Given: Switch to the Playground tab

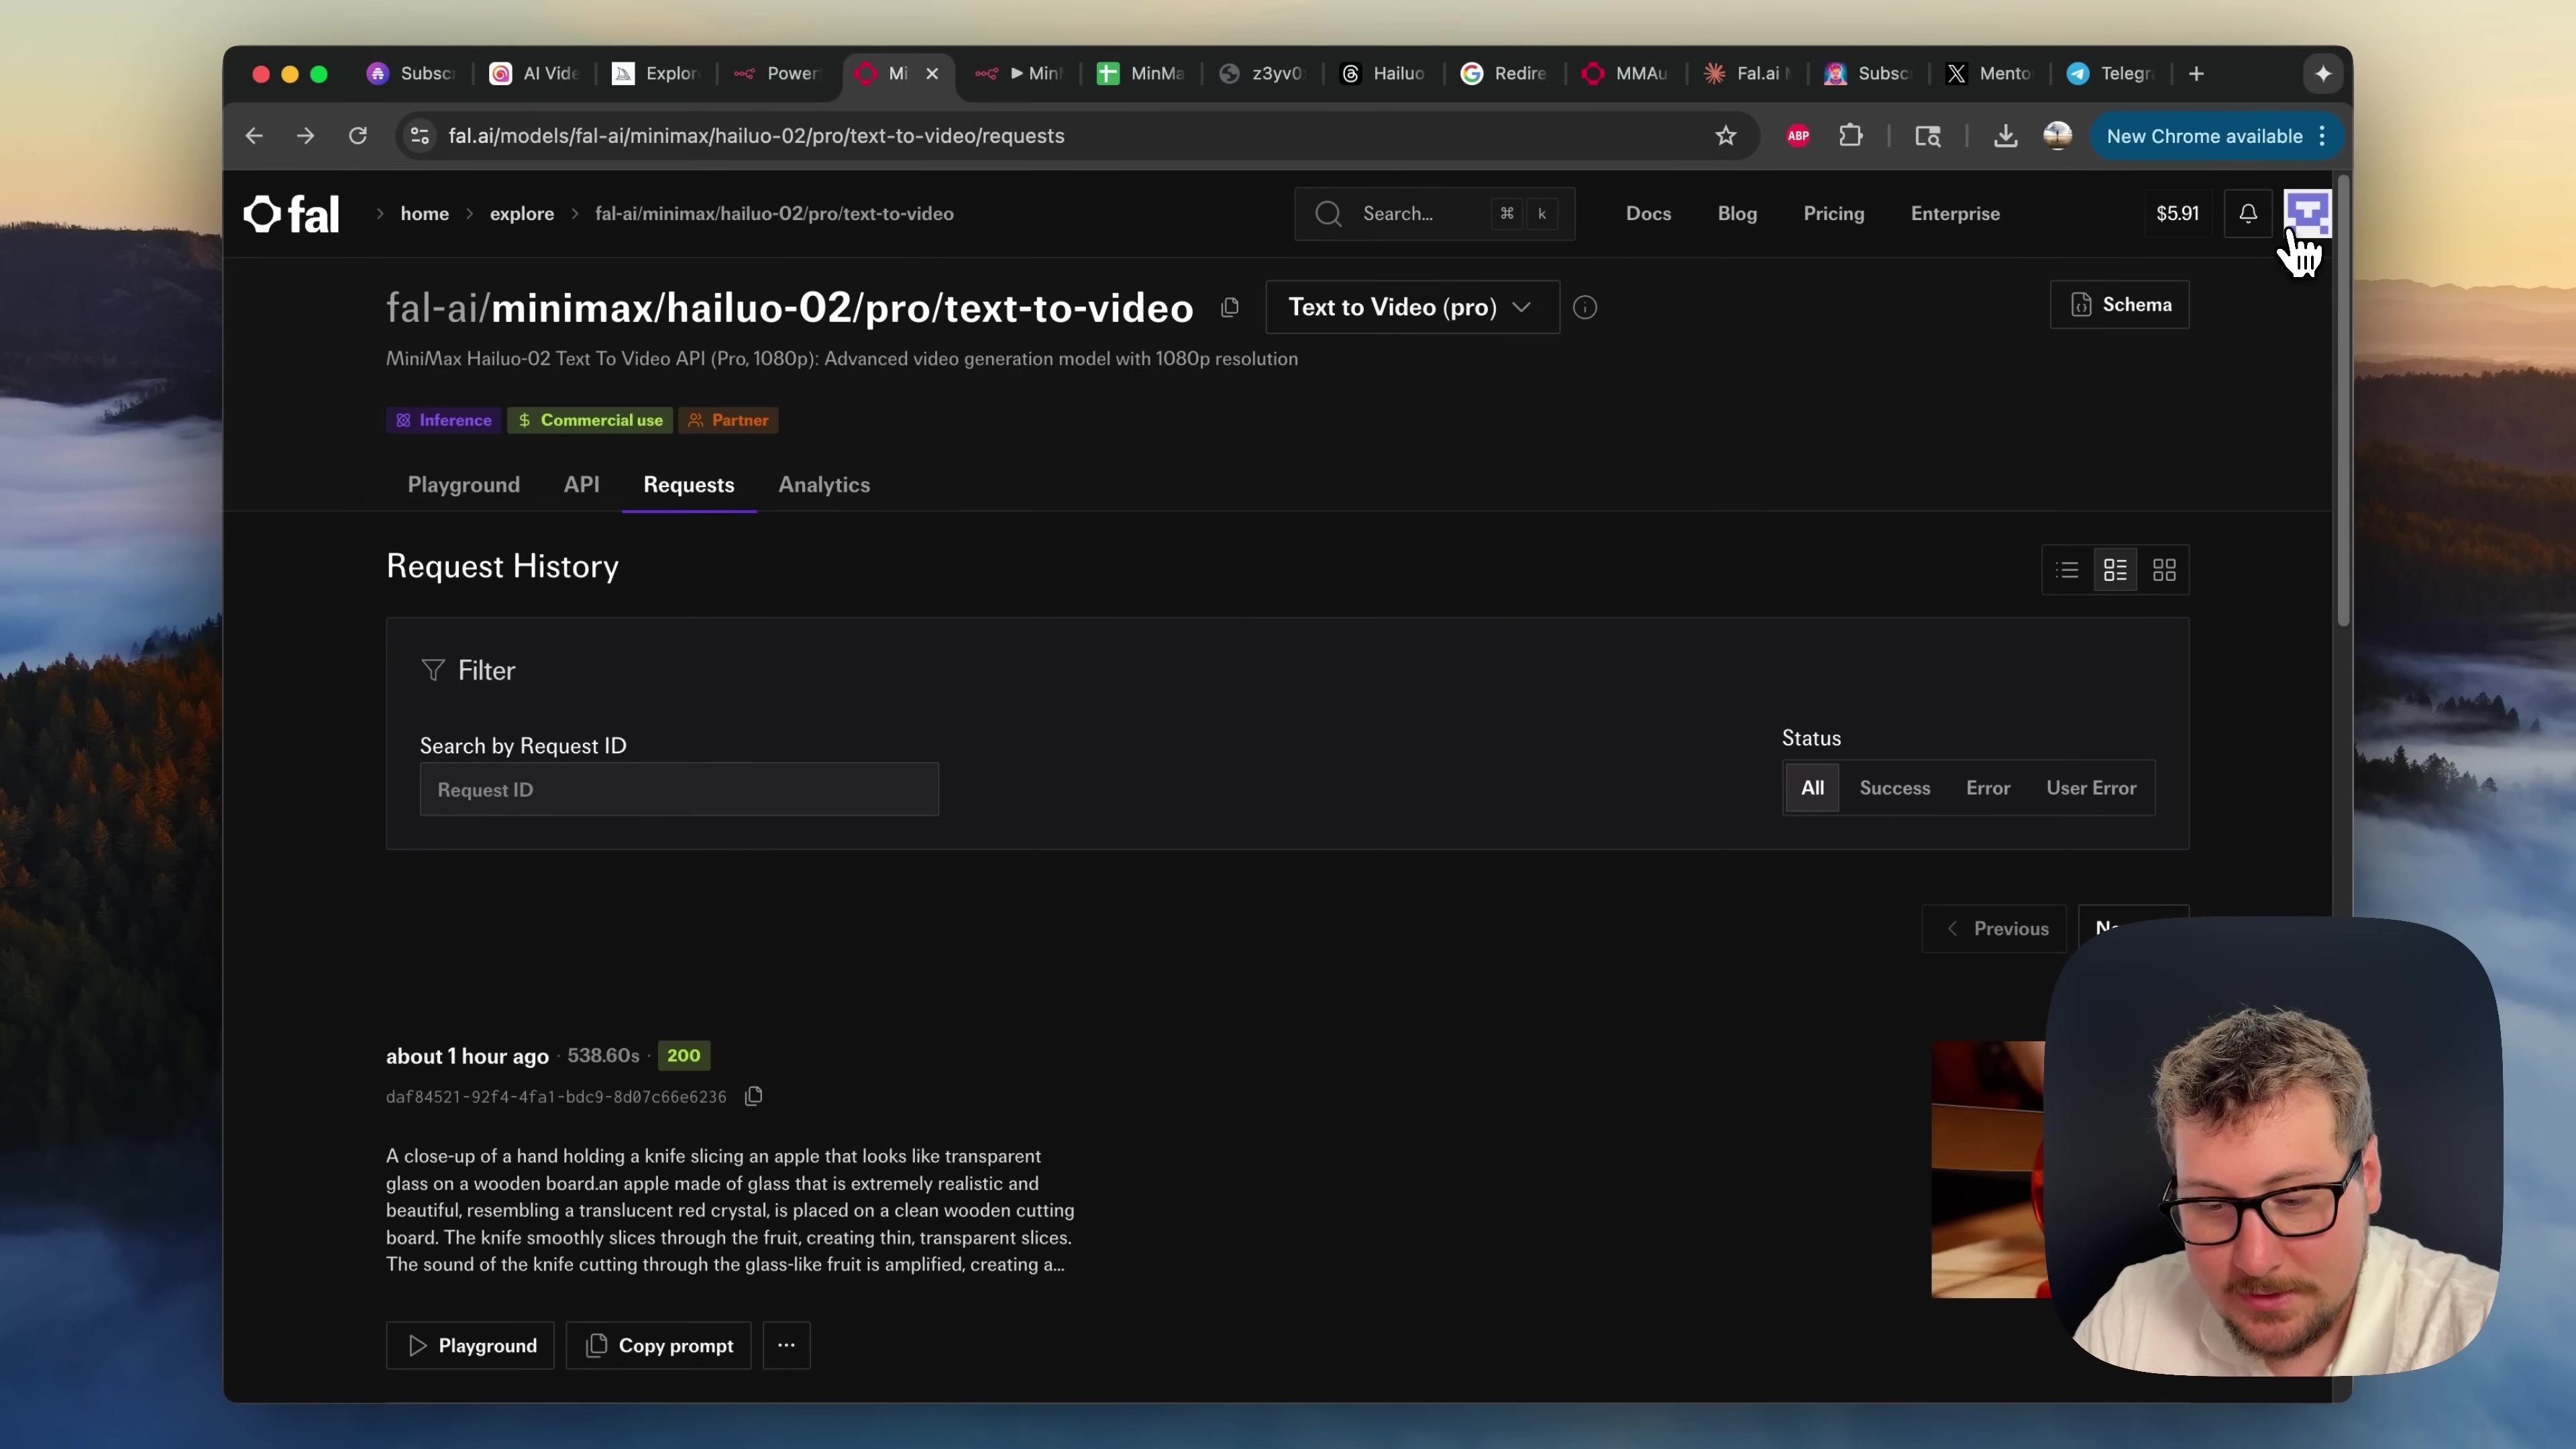Looking at the screenshot, I should point(464,485).
